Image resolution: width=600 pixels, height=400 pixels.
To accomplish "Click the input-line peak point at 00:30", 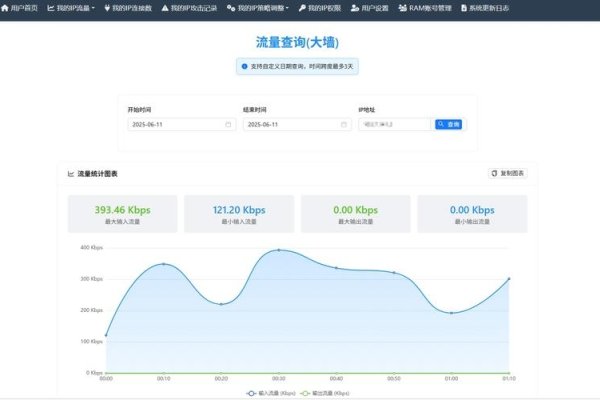I will click(279, 250).
